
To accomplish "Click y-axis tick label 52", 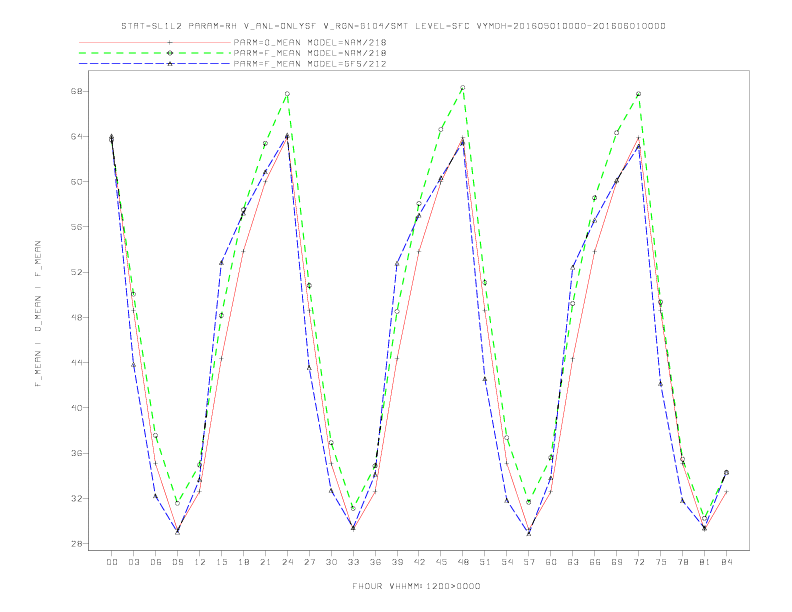I will pos(78,272).
